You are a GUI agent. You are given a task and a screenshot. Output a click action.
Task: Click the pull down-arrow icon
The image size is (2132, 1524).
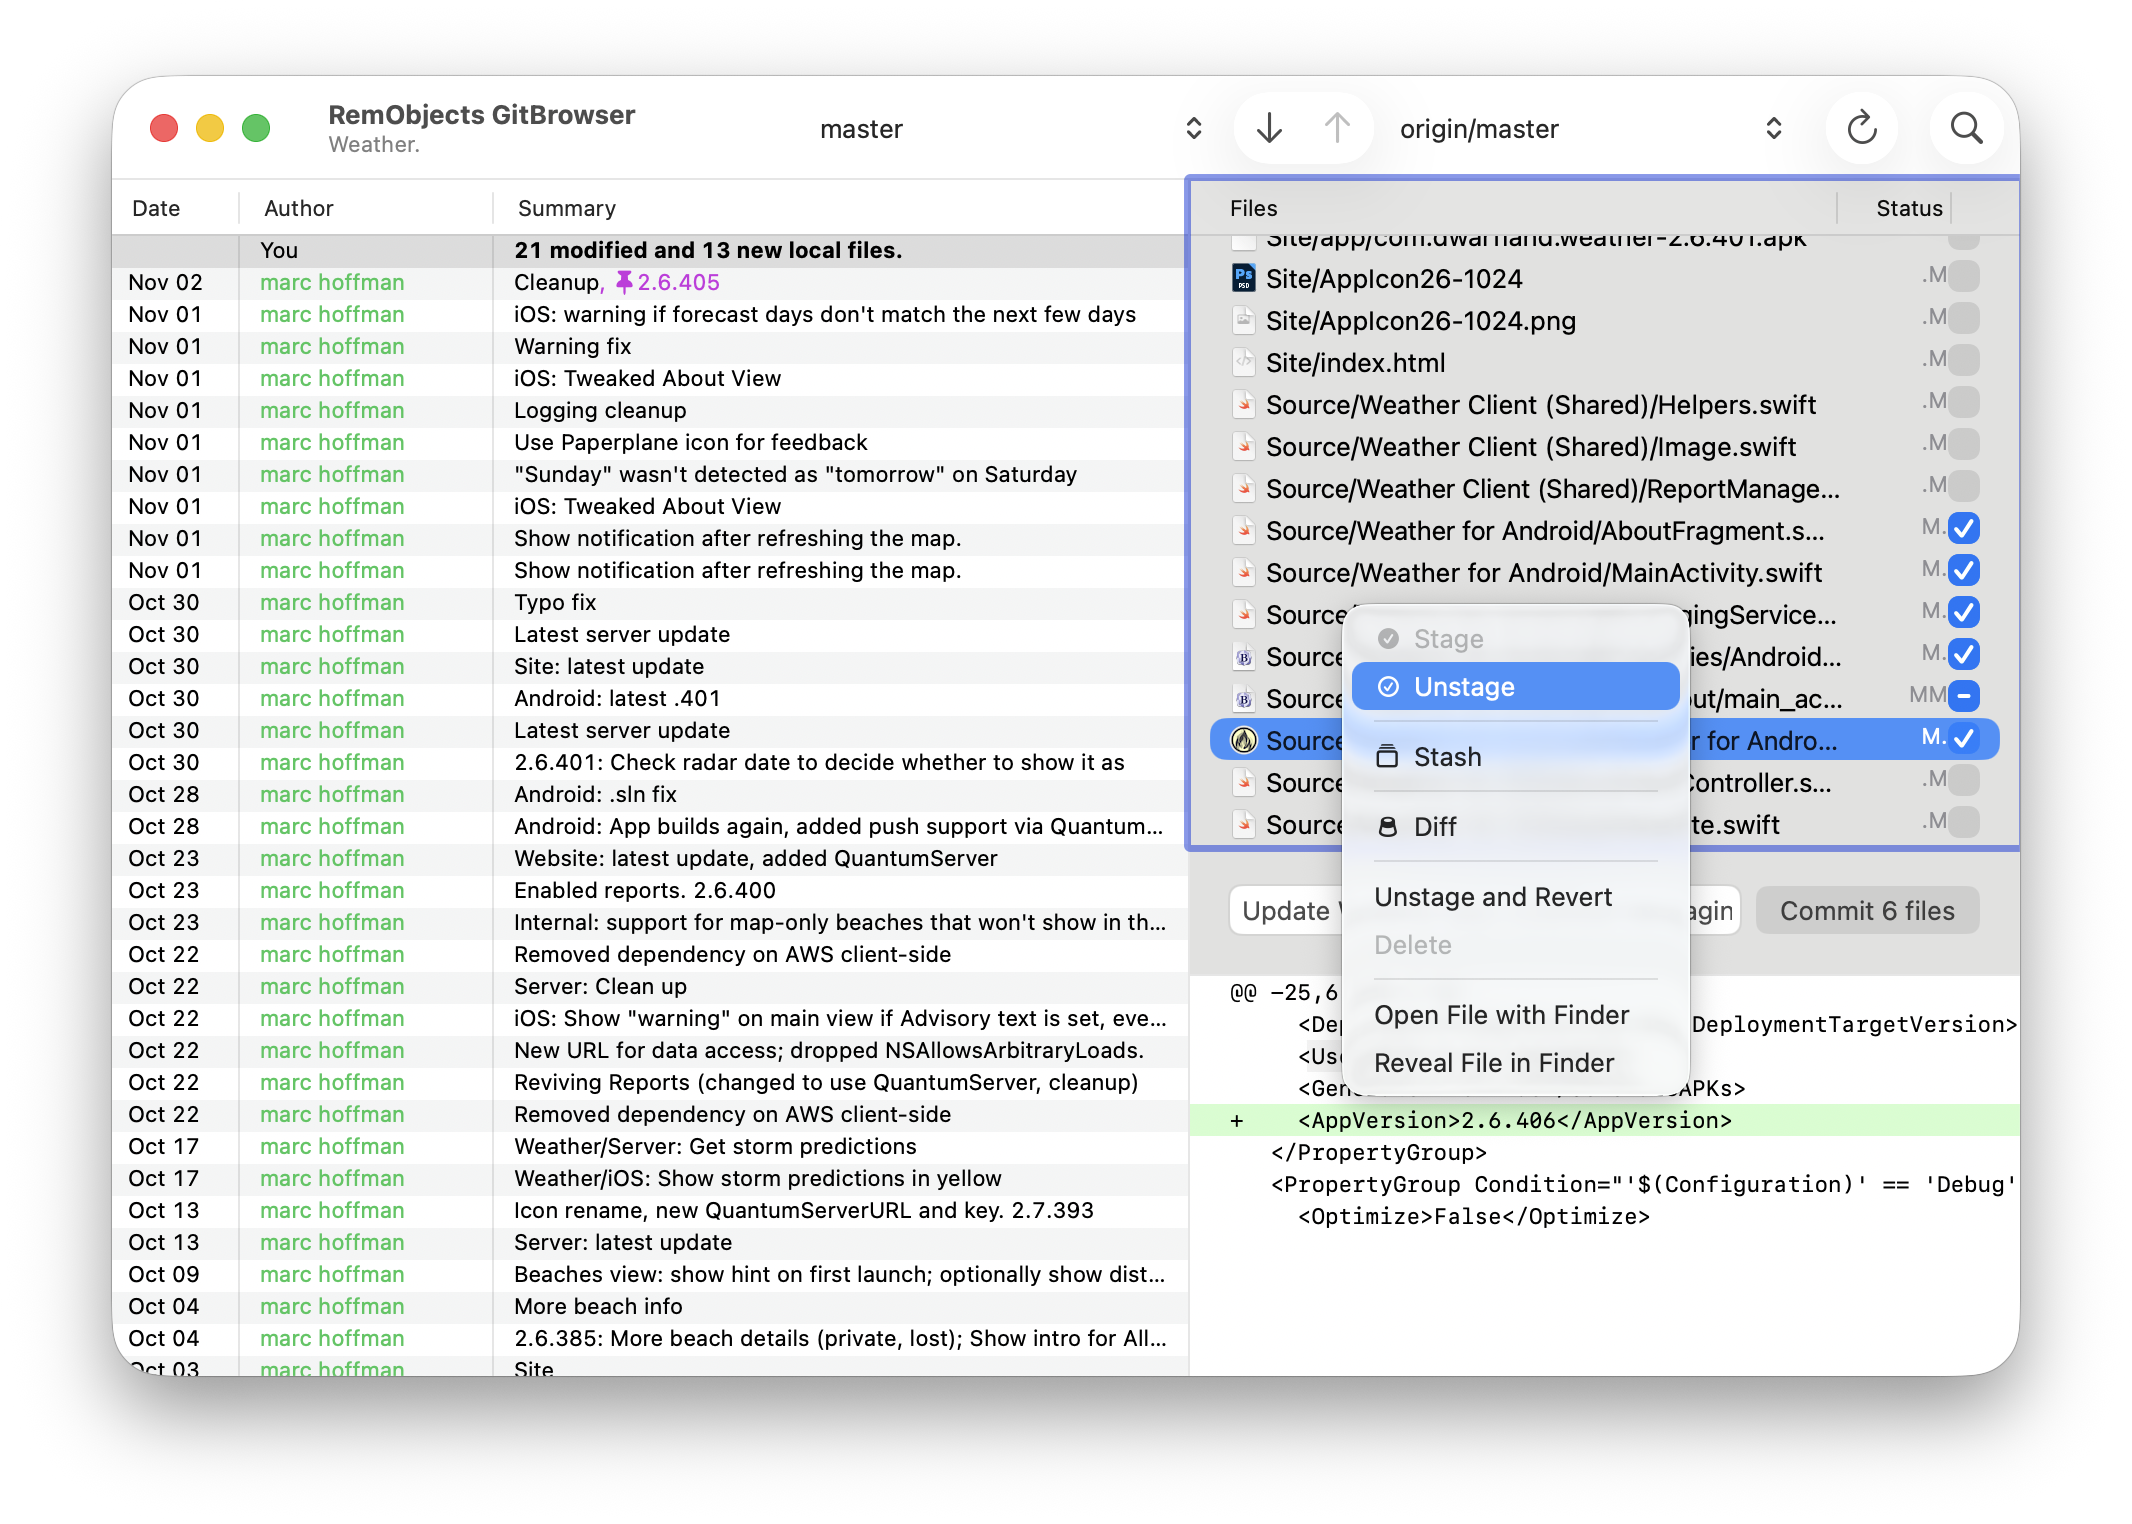click(1269, 128)
